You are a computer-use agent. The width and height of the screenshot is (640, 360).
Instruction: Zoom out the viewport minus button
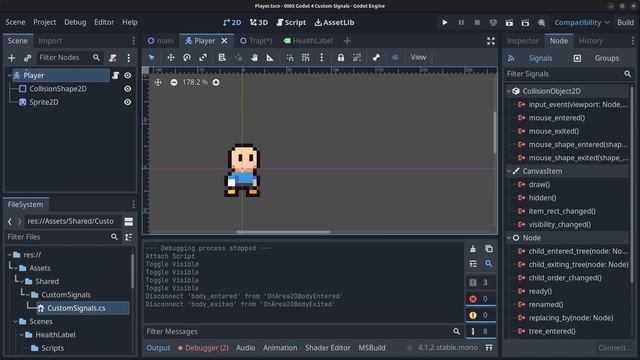(x=174, y=82)
